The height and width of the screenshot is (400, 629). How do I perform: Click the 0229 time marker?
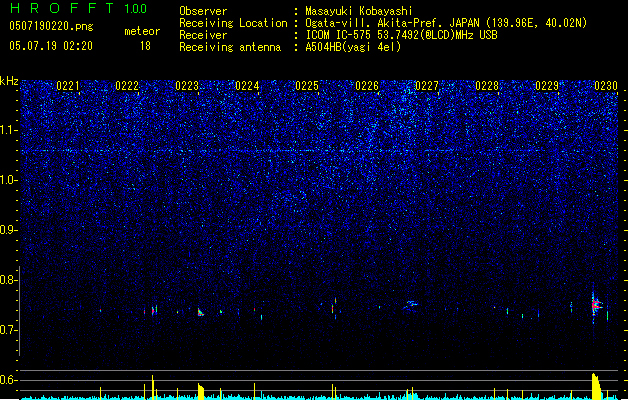[547, 86]
